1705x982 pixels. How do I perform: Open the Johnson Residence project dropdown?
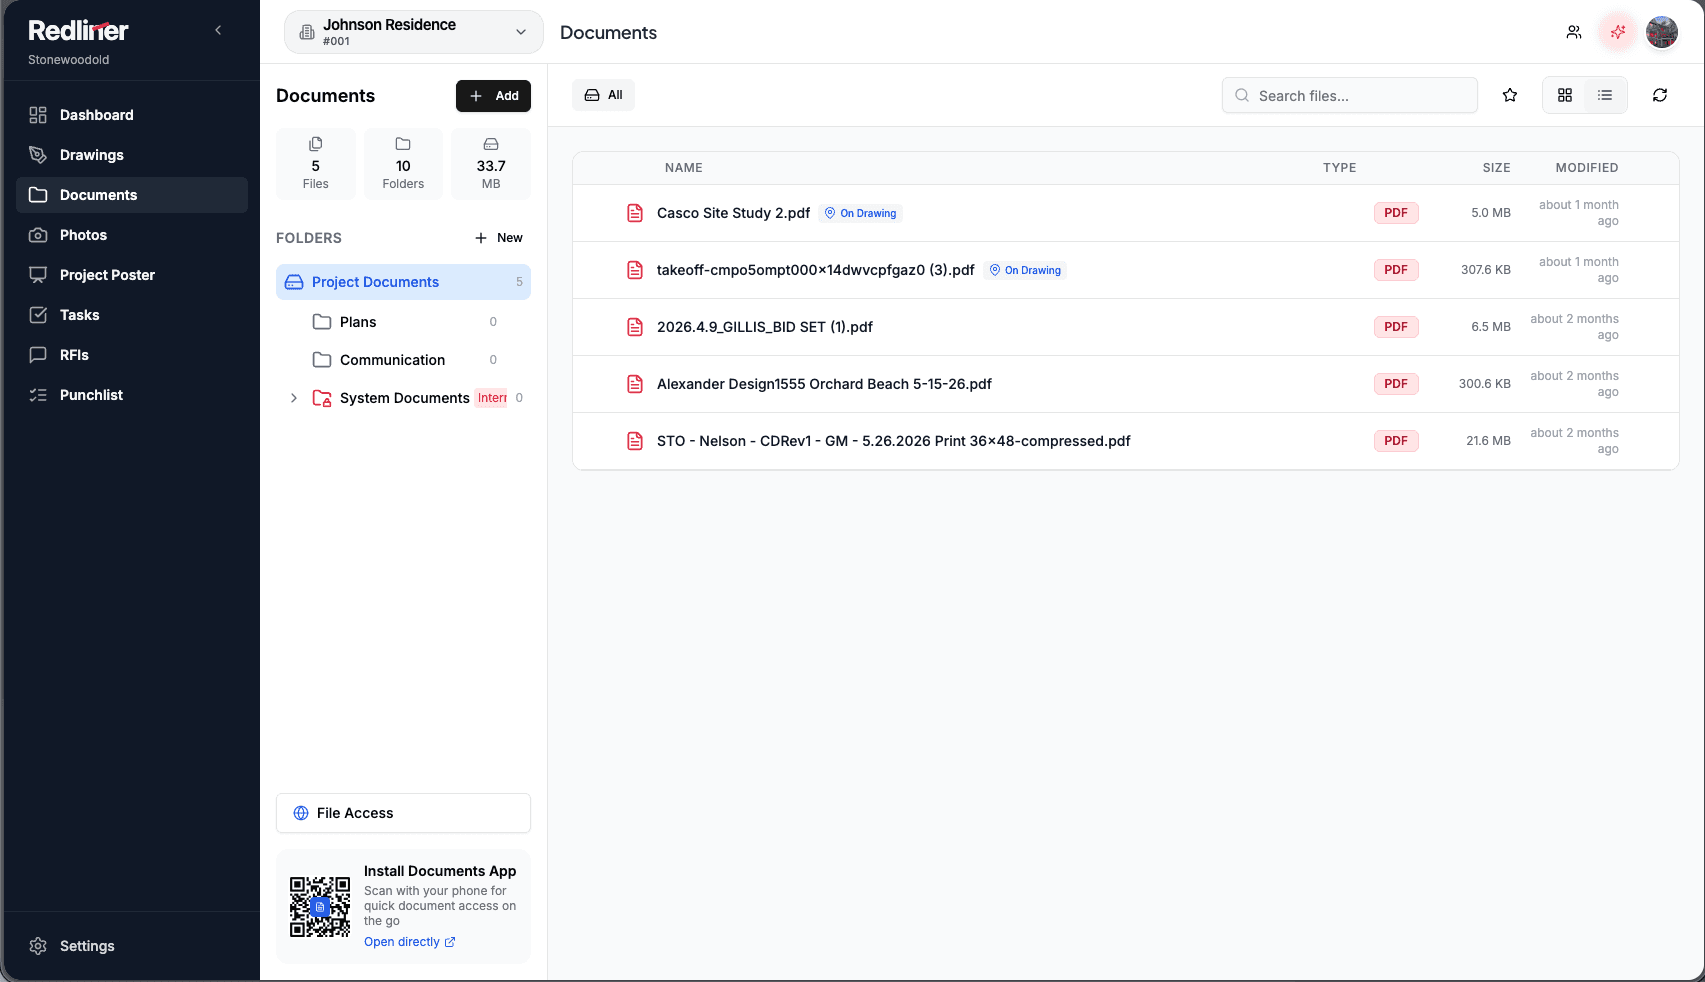pyautogui.click(x=414, y=32)
